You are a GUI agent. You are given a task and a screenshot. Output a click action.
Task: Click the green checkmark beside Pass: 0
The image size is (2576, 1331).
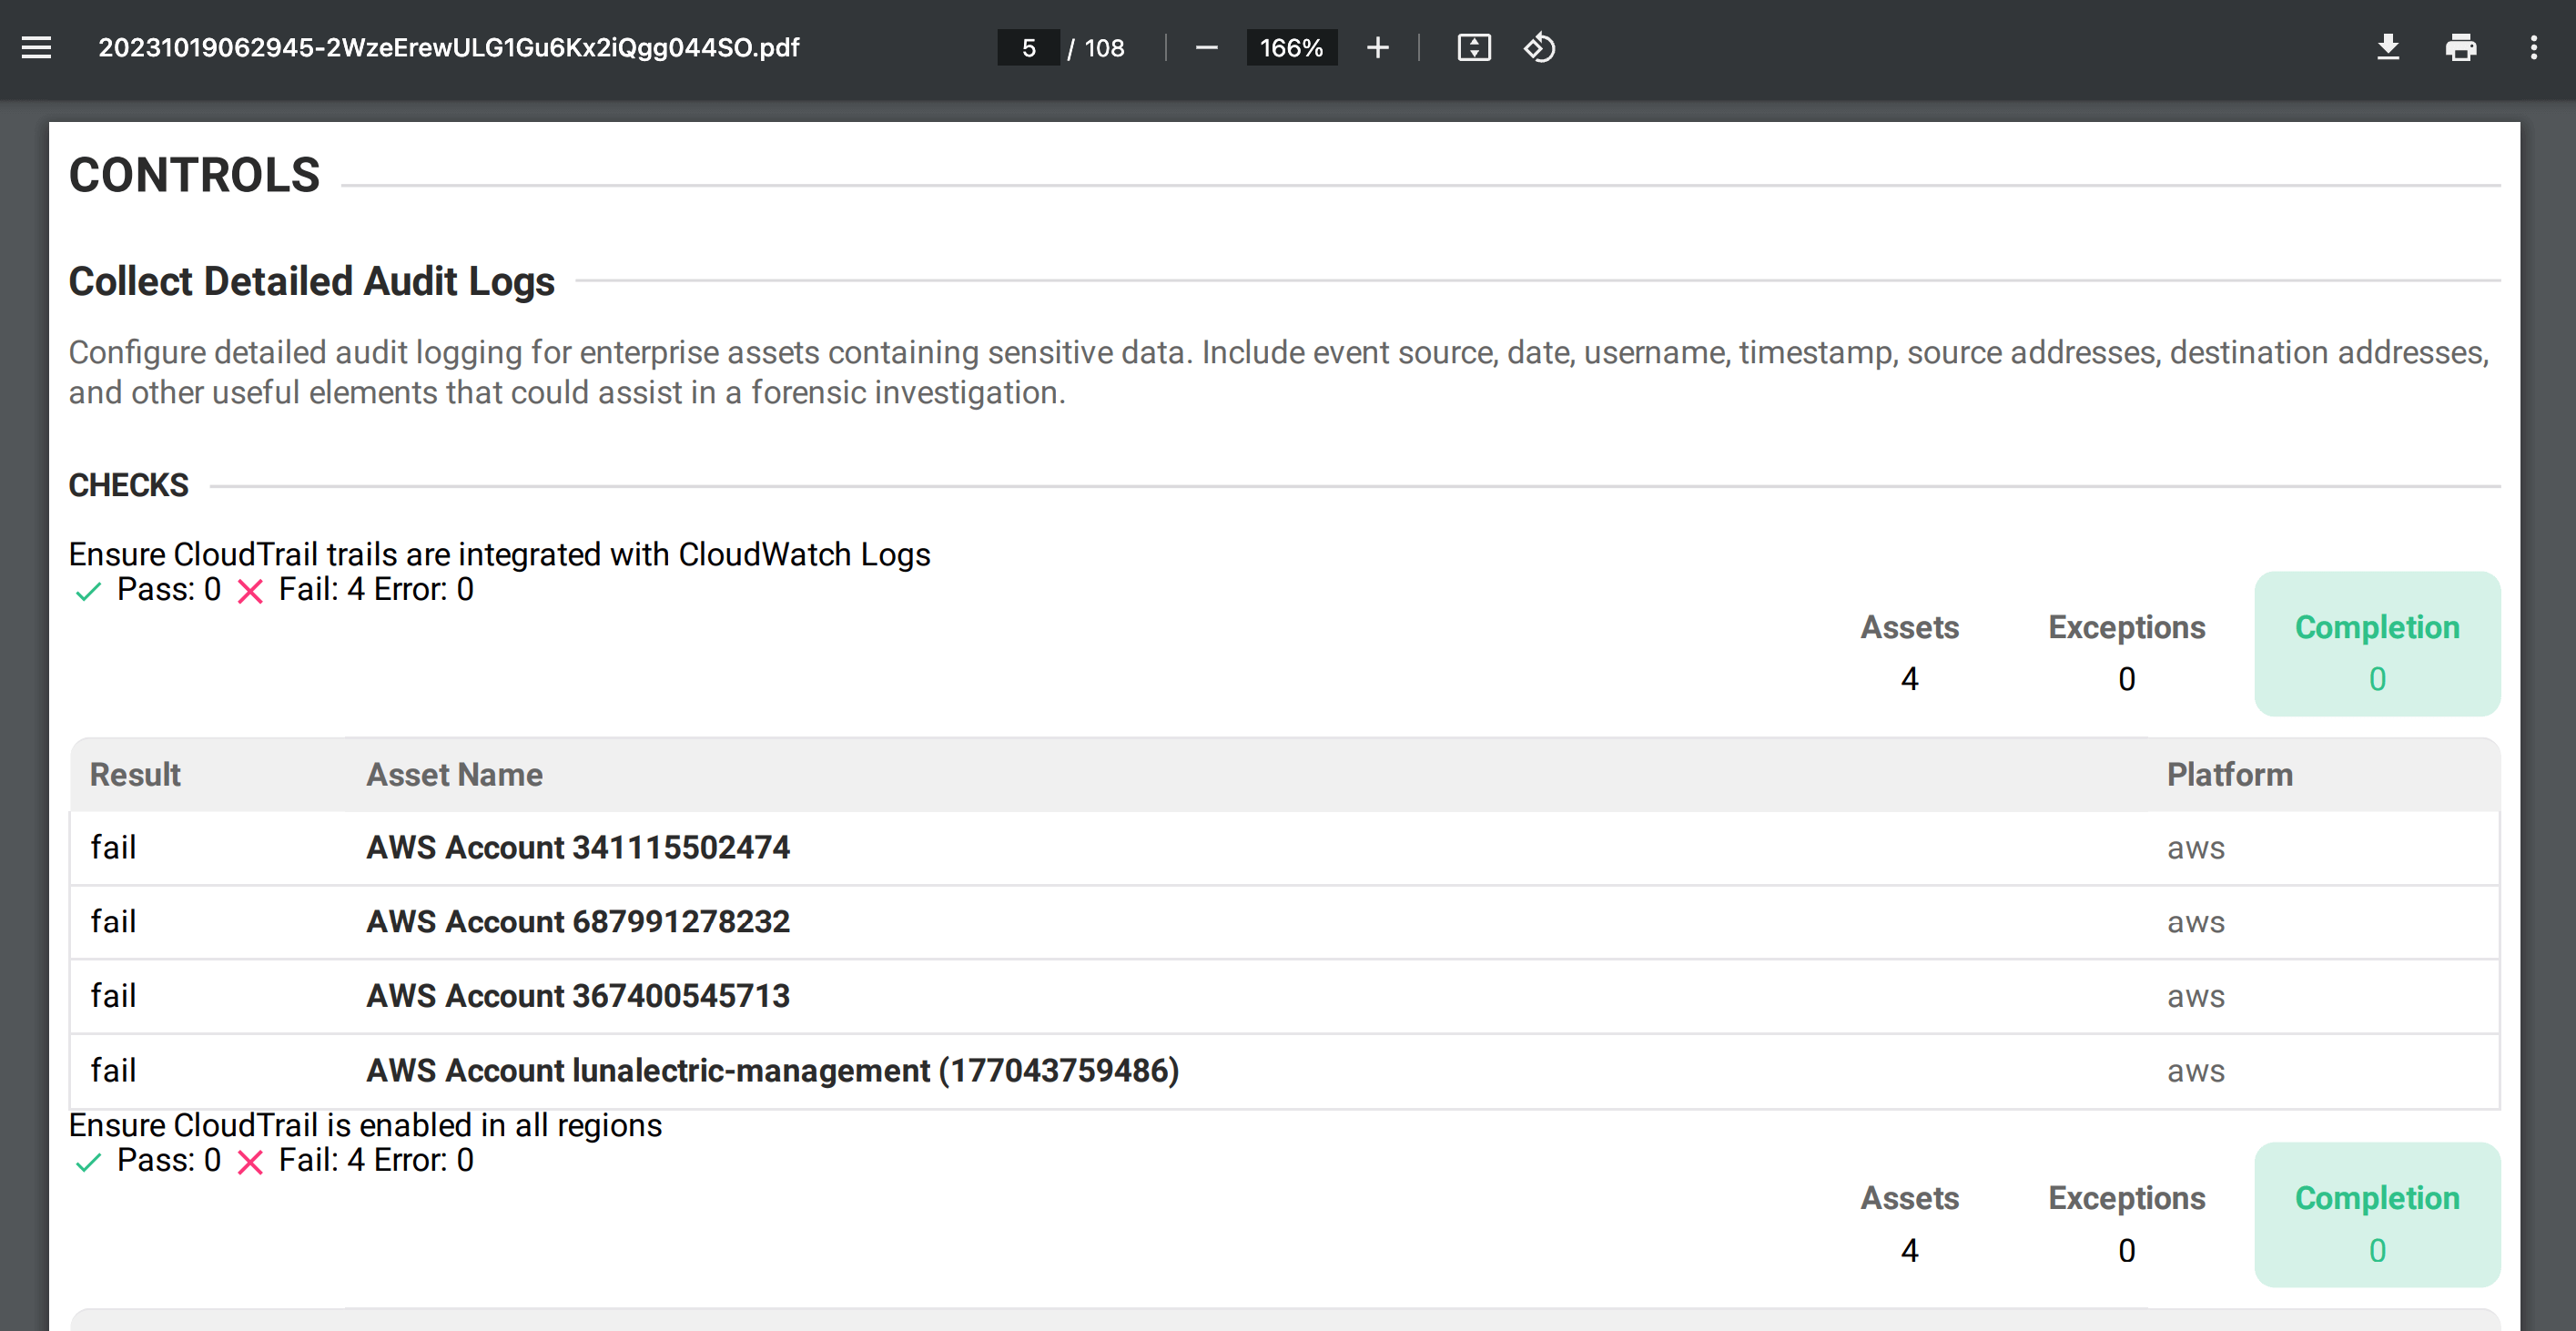tap(87, 591)
